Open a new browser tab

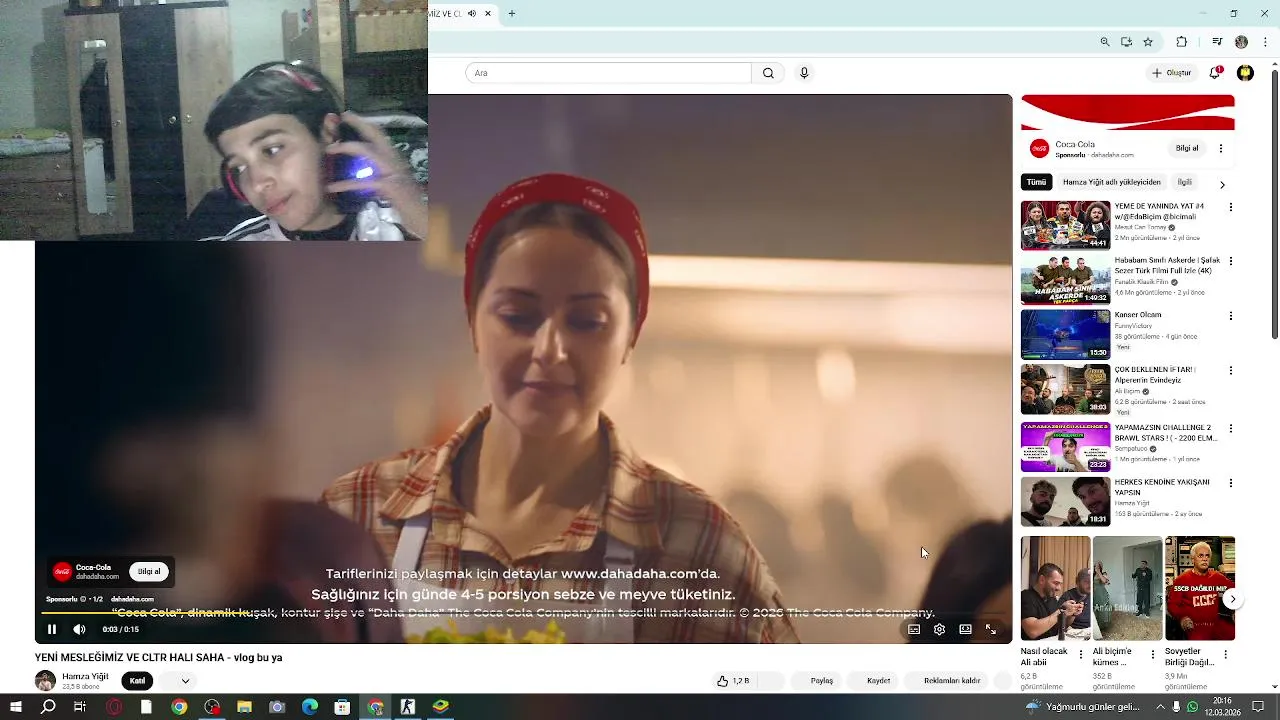point(511,14)
